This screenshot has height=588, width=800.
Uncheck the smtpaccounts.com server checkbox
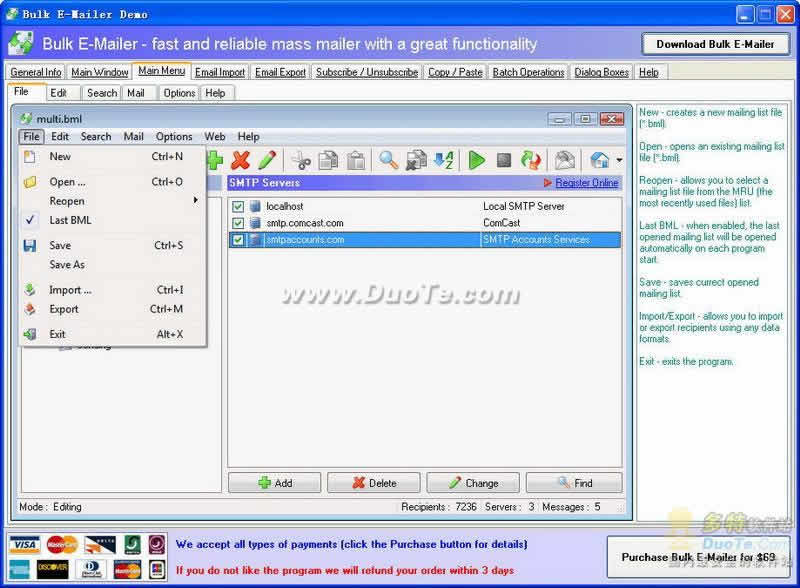coord(238,239)
